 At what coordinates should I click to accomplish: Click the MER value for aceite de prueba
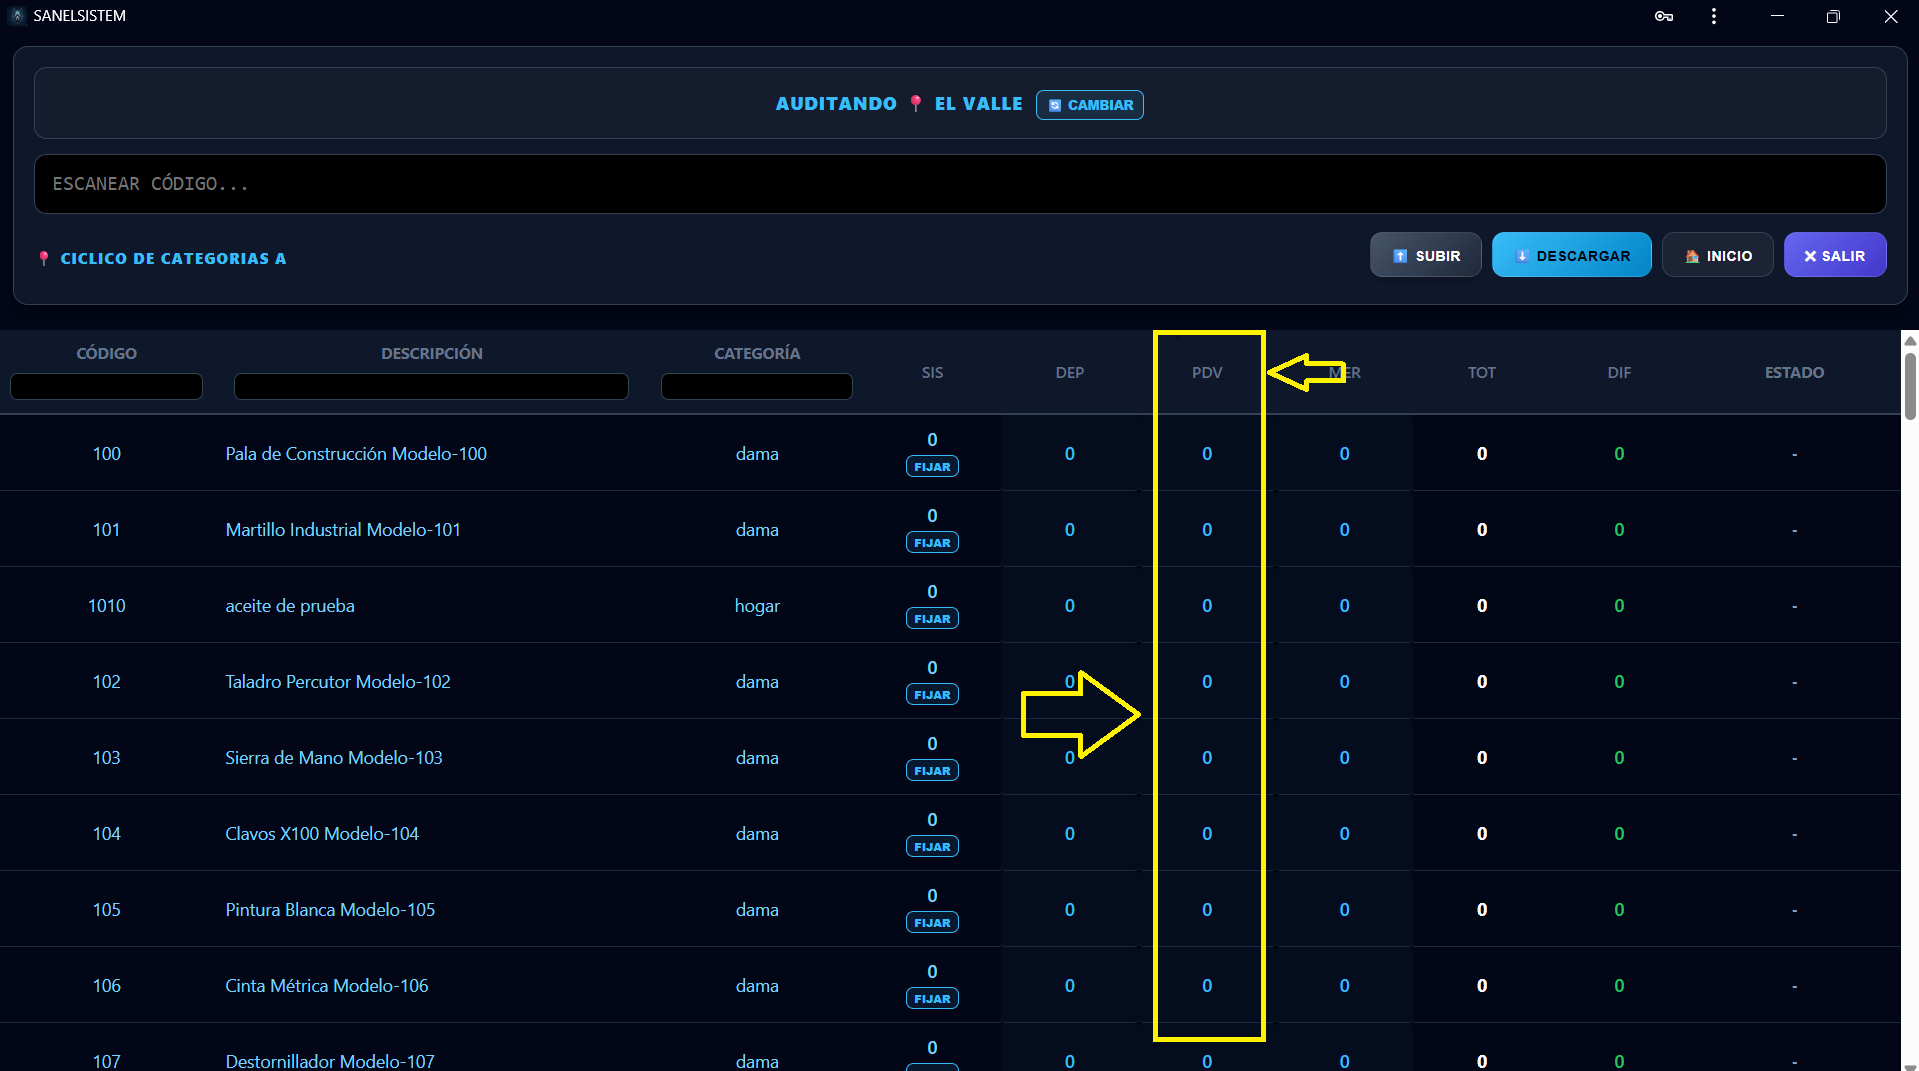tap(1344, 606)
